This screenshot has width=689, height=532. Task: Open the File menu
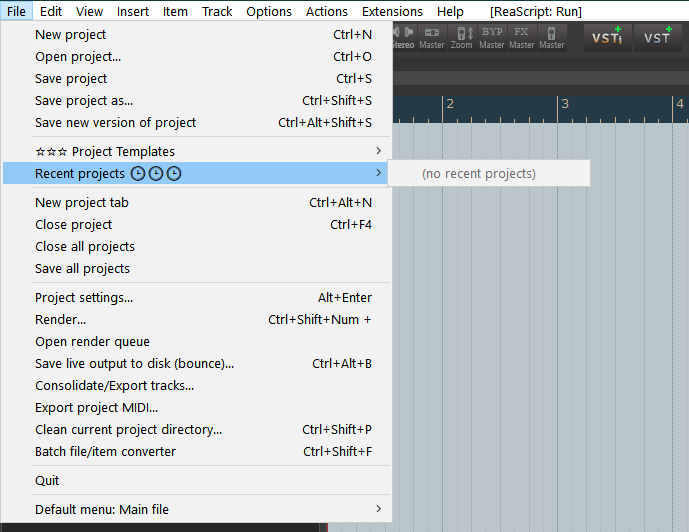click(x=16, y=11)
